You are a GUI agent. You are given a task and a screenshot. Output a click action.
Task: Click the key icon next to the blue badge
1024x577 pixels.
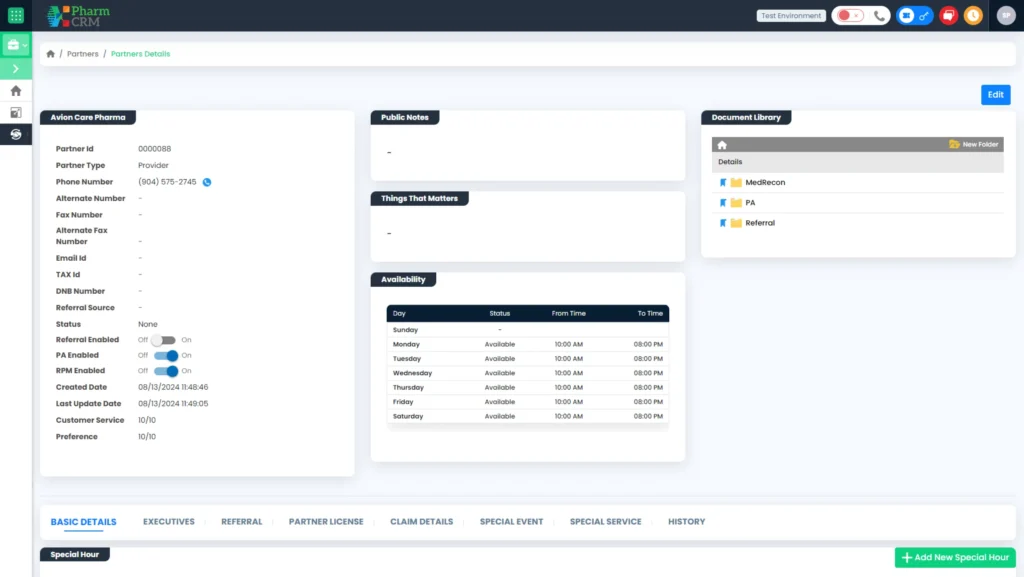[923, 15]
